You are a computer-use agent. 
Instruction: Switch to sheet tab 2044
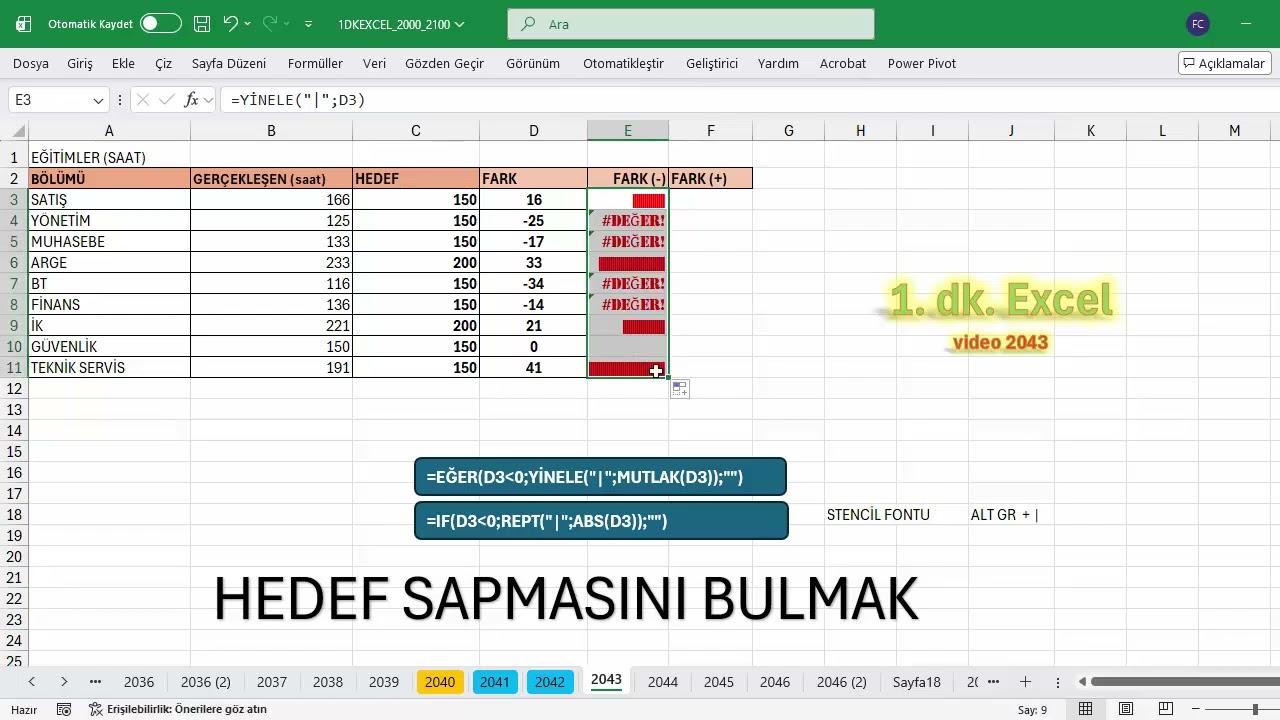click(663, 682)
